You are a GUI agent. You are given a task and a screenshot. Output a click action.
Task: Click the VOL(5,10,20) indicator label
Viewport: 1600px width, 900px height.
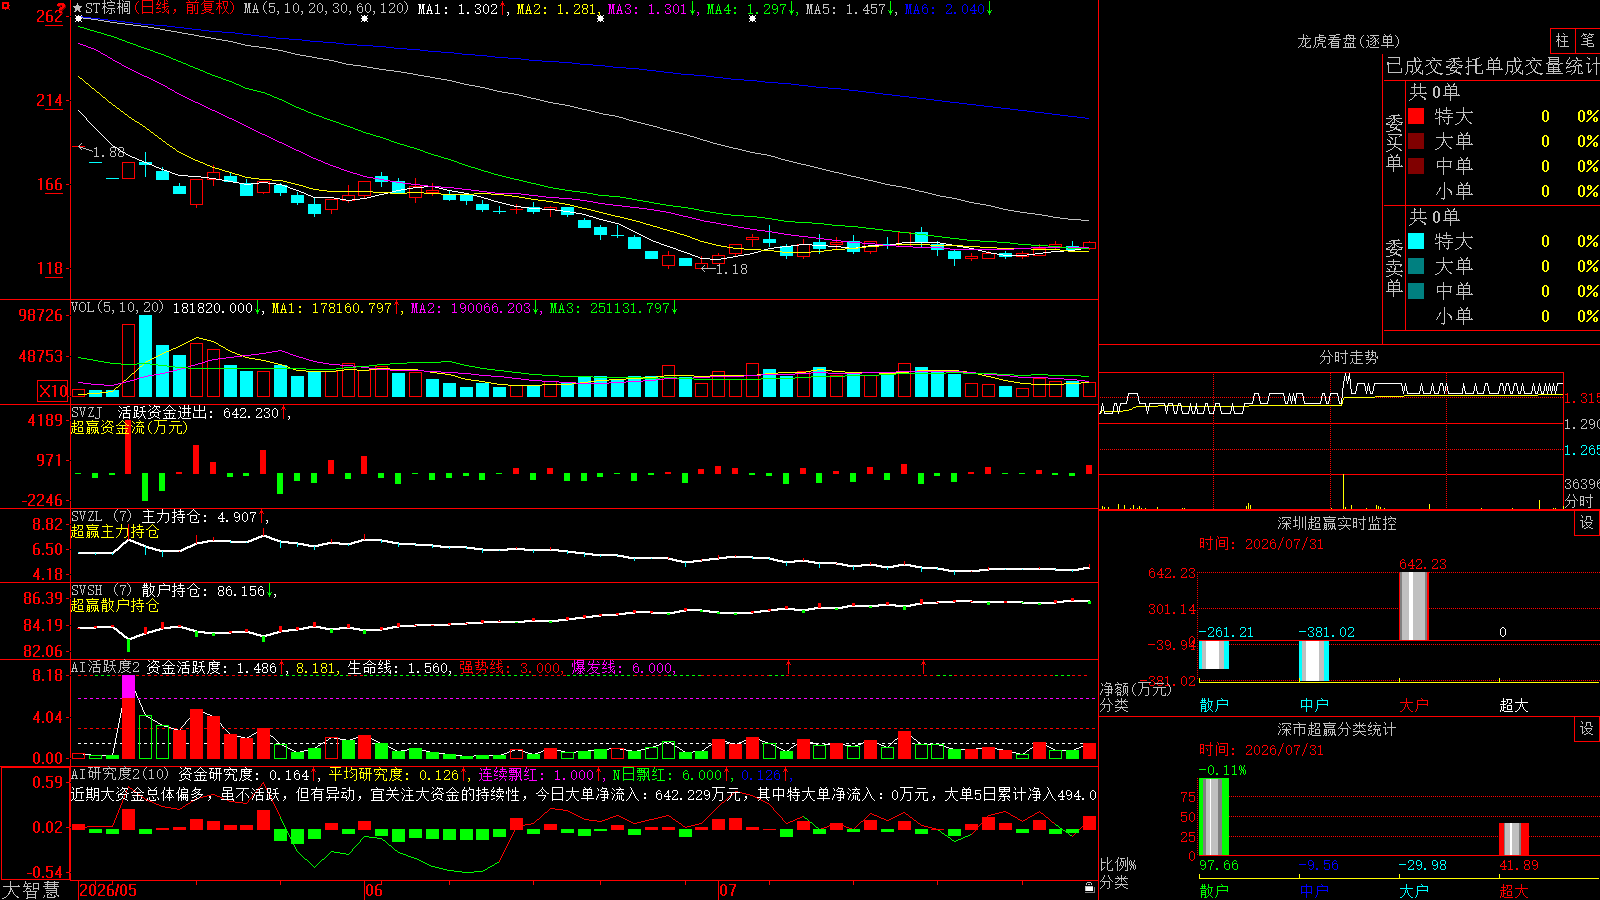[x=118, y=308]
